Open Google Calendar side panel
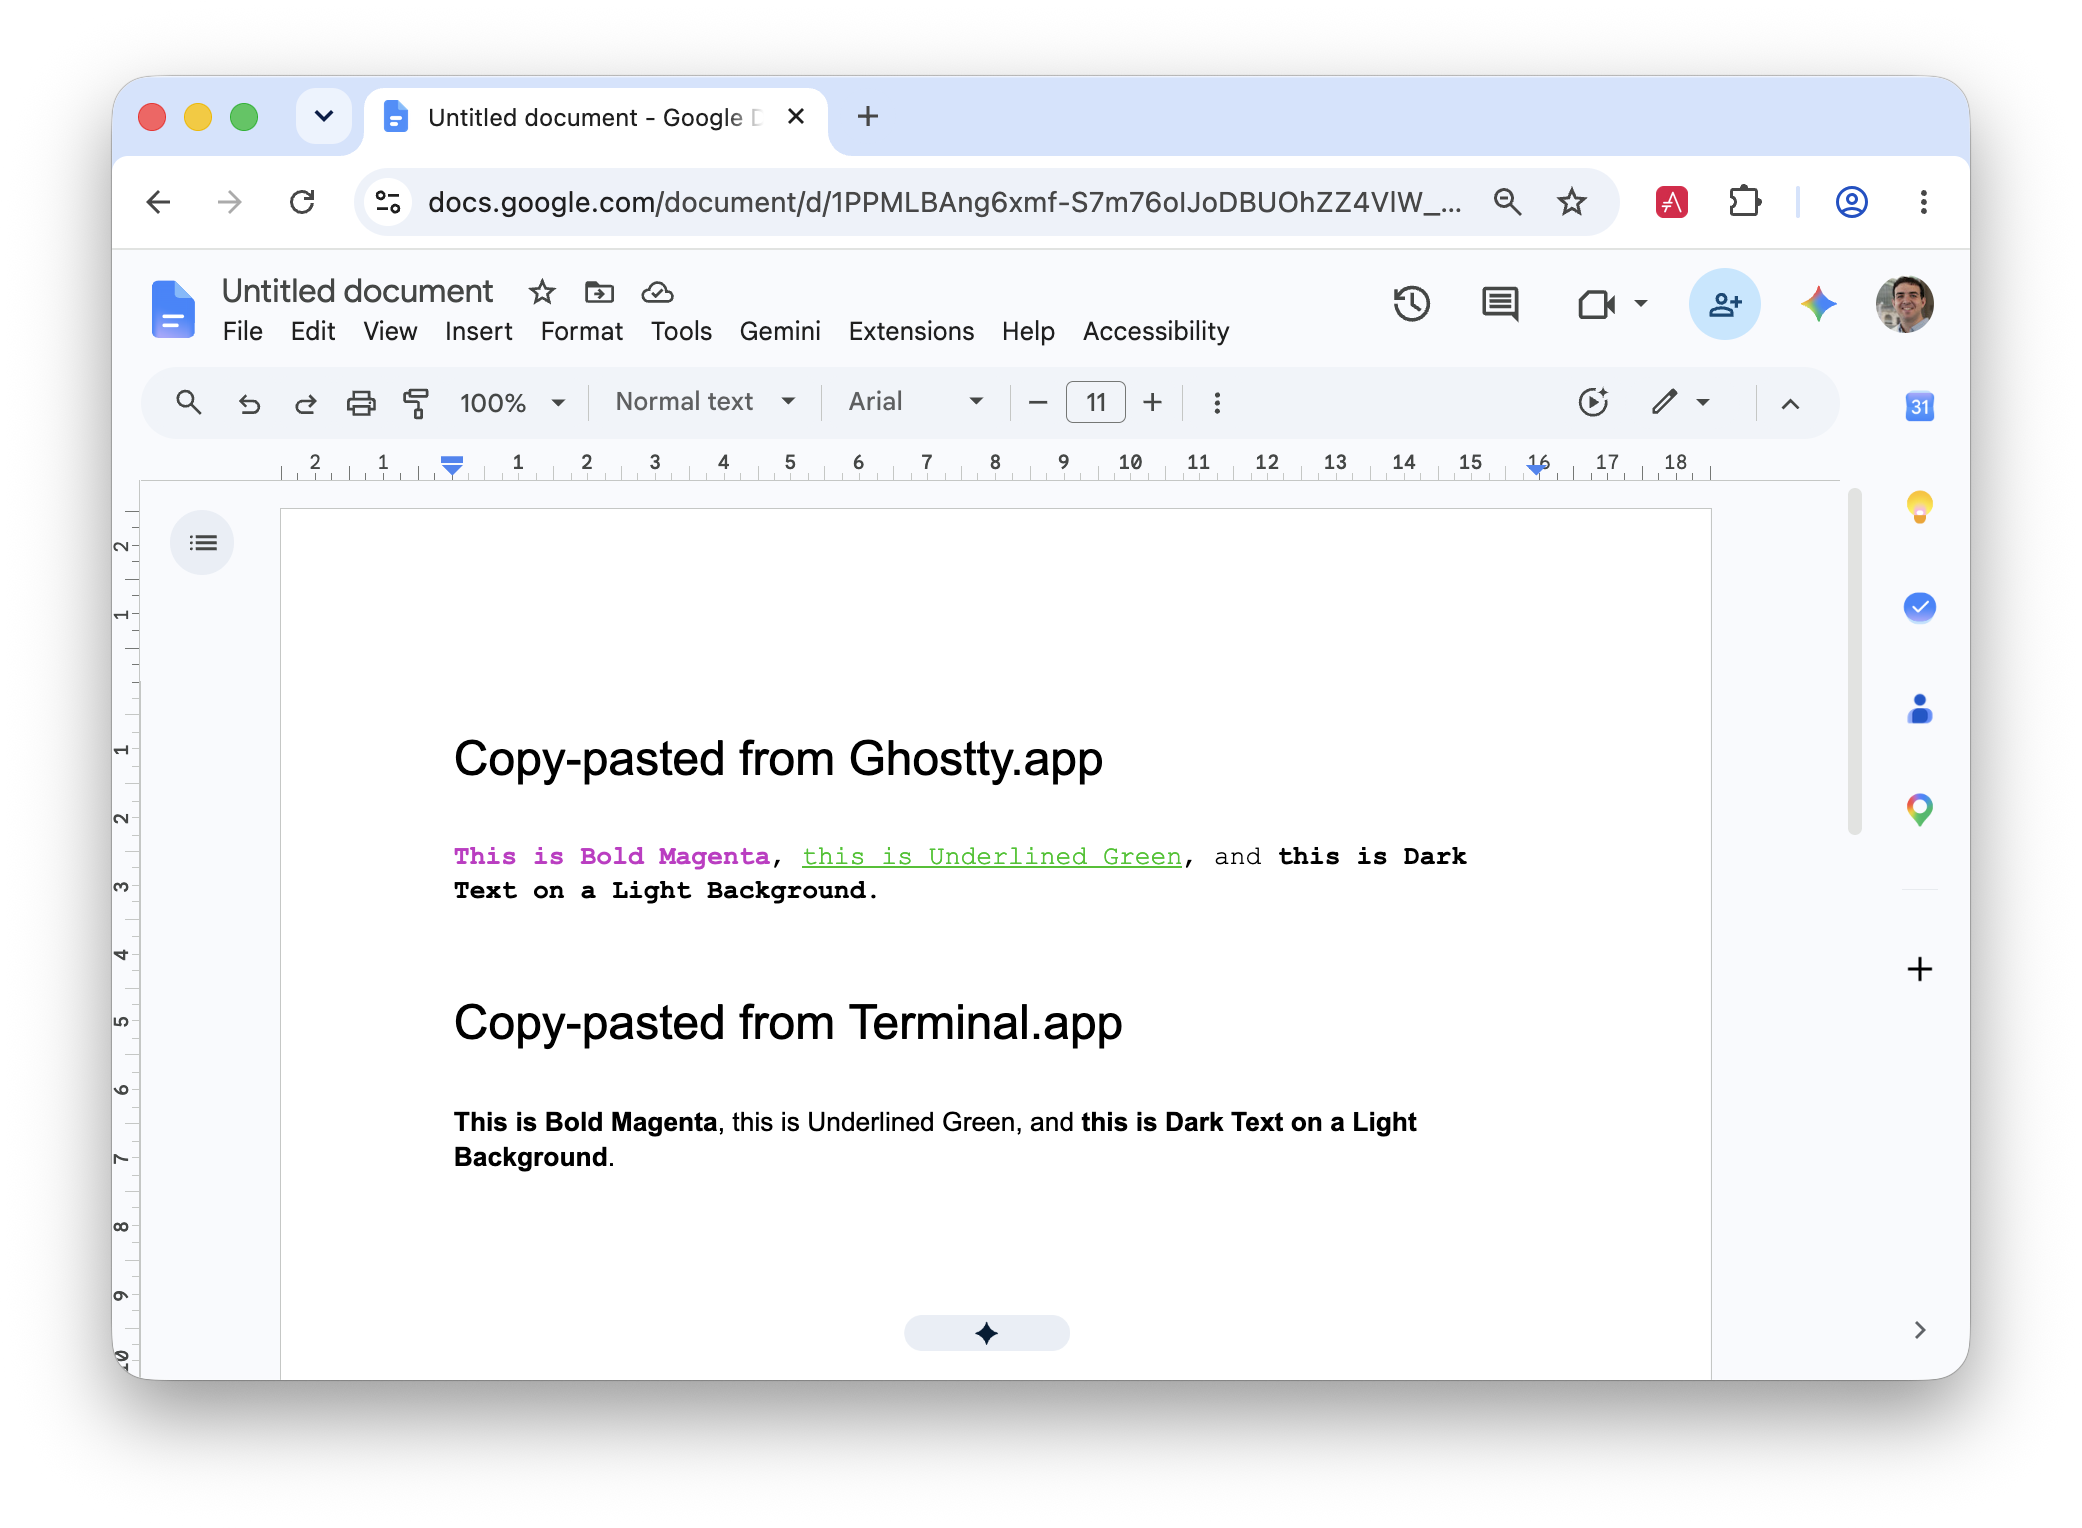The image size is (2082, 1528). [1919, 406]
